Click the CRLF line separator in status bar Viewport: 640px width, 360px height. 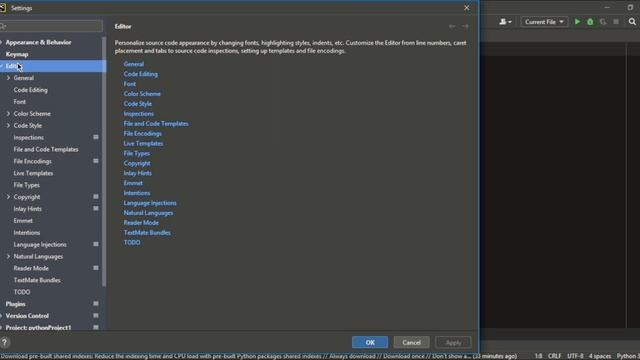coord(554,356)
